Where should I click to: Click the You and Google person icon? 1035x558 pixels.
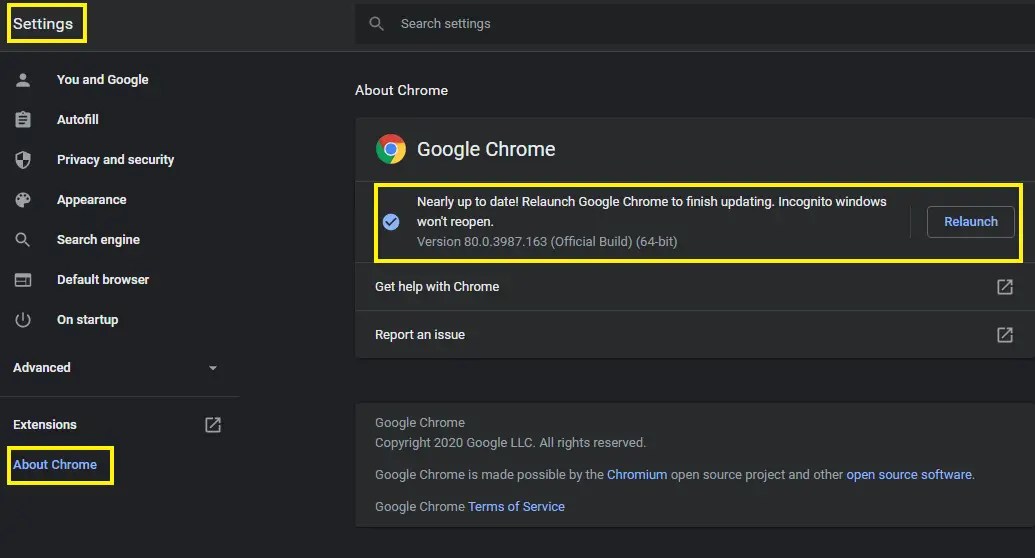23,80
